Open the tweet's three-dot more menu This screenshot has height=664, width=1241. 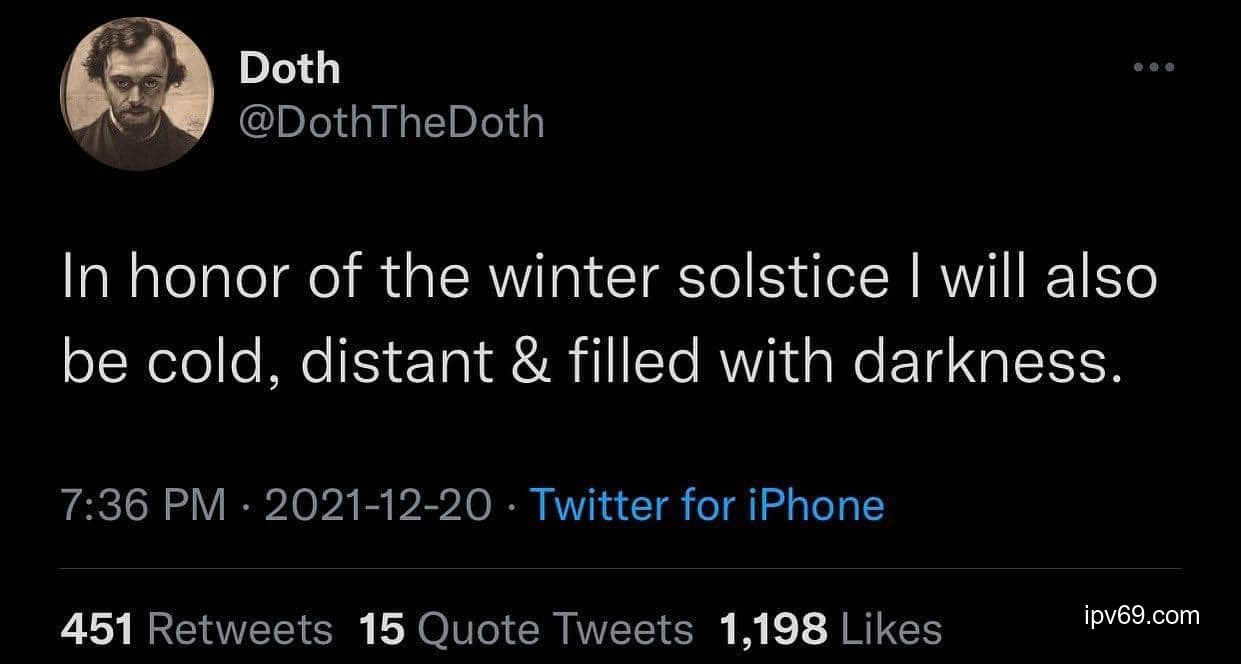pos(1153,68)
